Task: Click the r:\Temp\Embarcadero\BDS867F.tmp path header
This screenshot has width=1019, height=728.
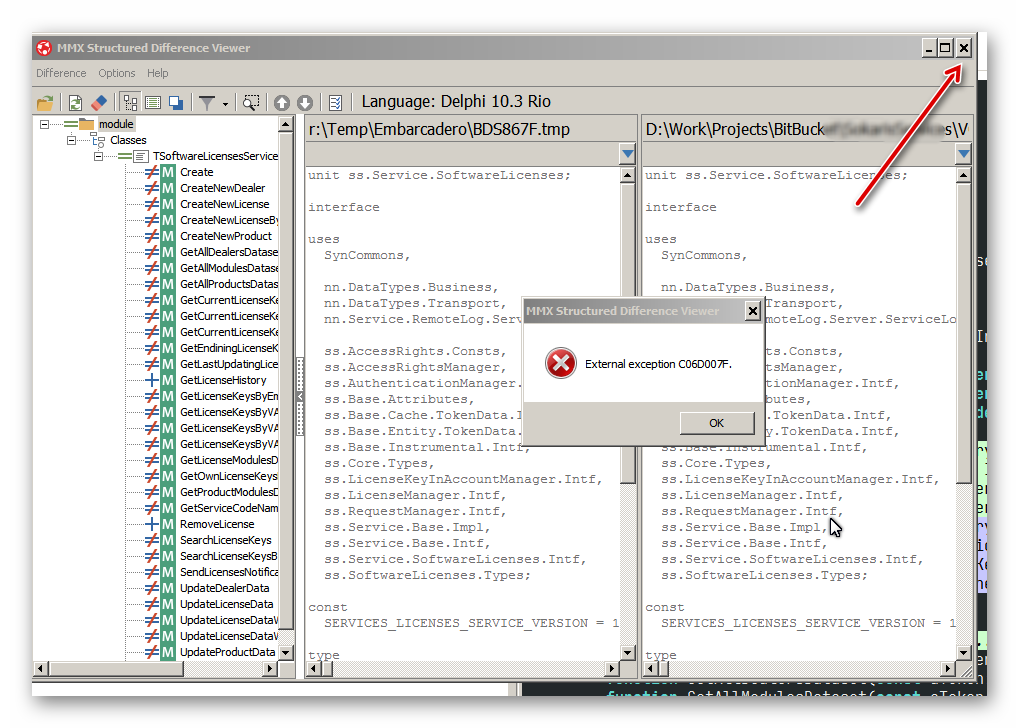Action: (439, 129)
